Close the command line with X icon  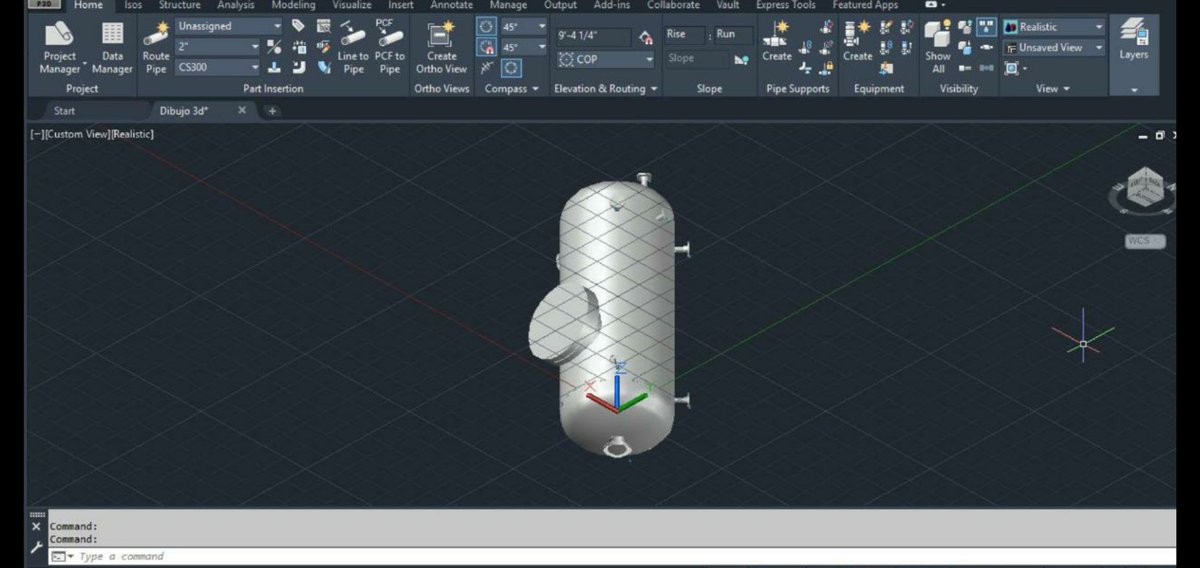click(36, 526)
